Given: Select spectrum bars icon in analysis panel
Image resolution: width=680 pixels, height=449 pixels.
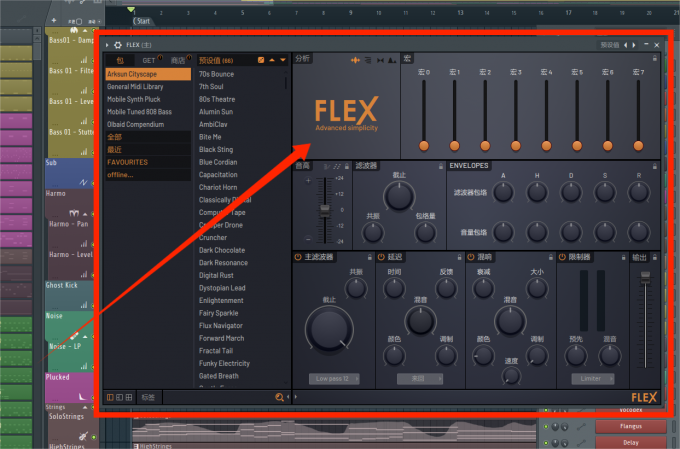Looking at the screenshot, I should pyautogui.click(x=368, y=60).
